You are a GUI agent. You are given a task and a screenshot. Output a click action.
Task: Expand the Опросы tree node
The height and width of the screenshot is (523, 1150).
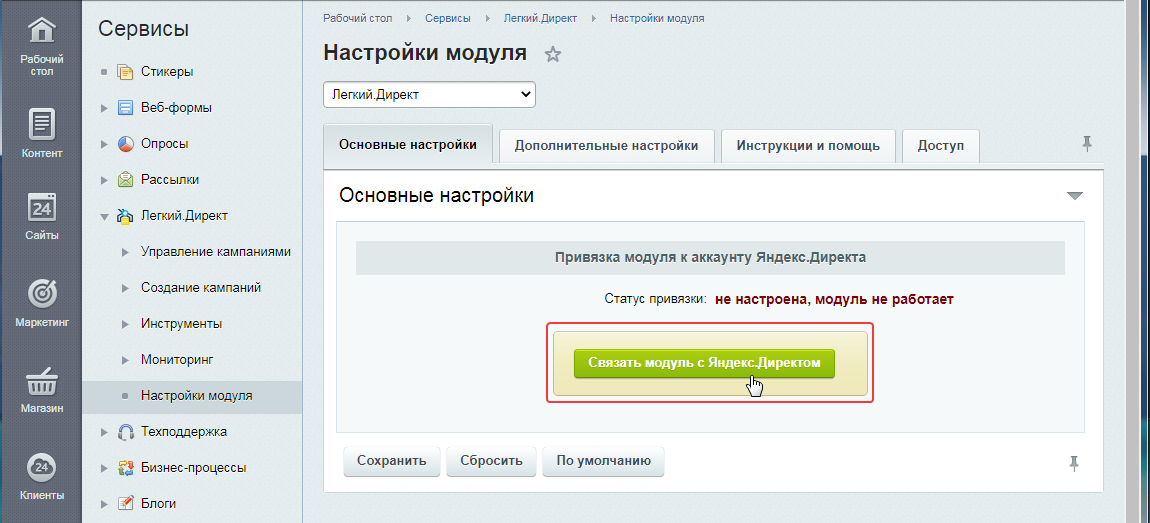coord(104,145)
